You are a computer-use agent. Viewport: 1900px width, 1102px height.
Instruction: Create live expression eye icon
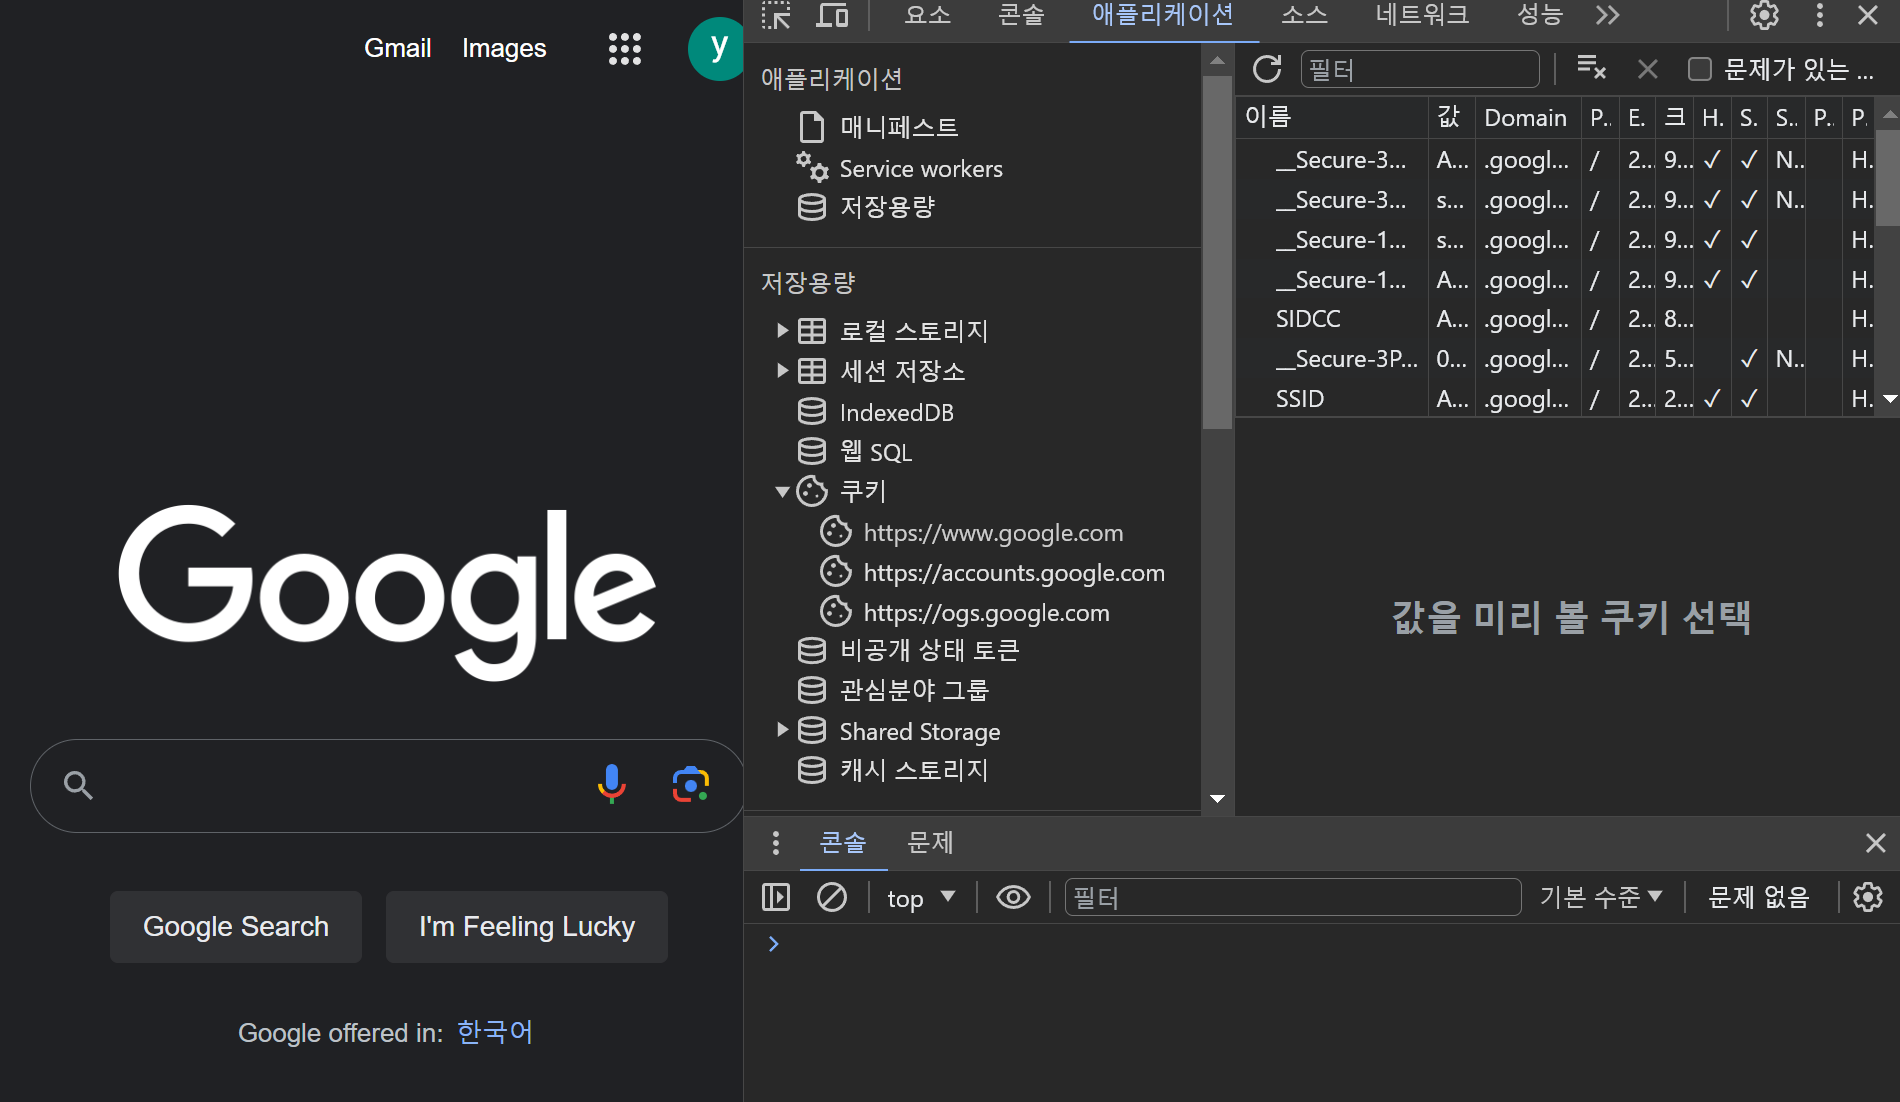point(1013,897)
